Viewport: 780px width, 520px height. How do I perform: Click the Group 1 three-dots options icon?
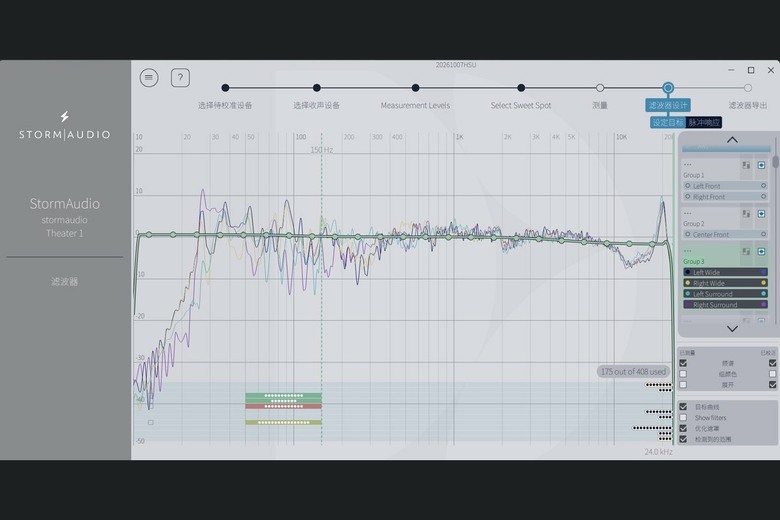point(687,165)
